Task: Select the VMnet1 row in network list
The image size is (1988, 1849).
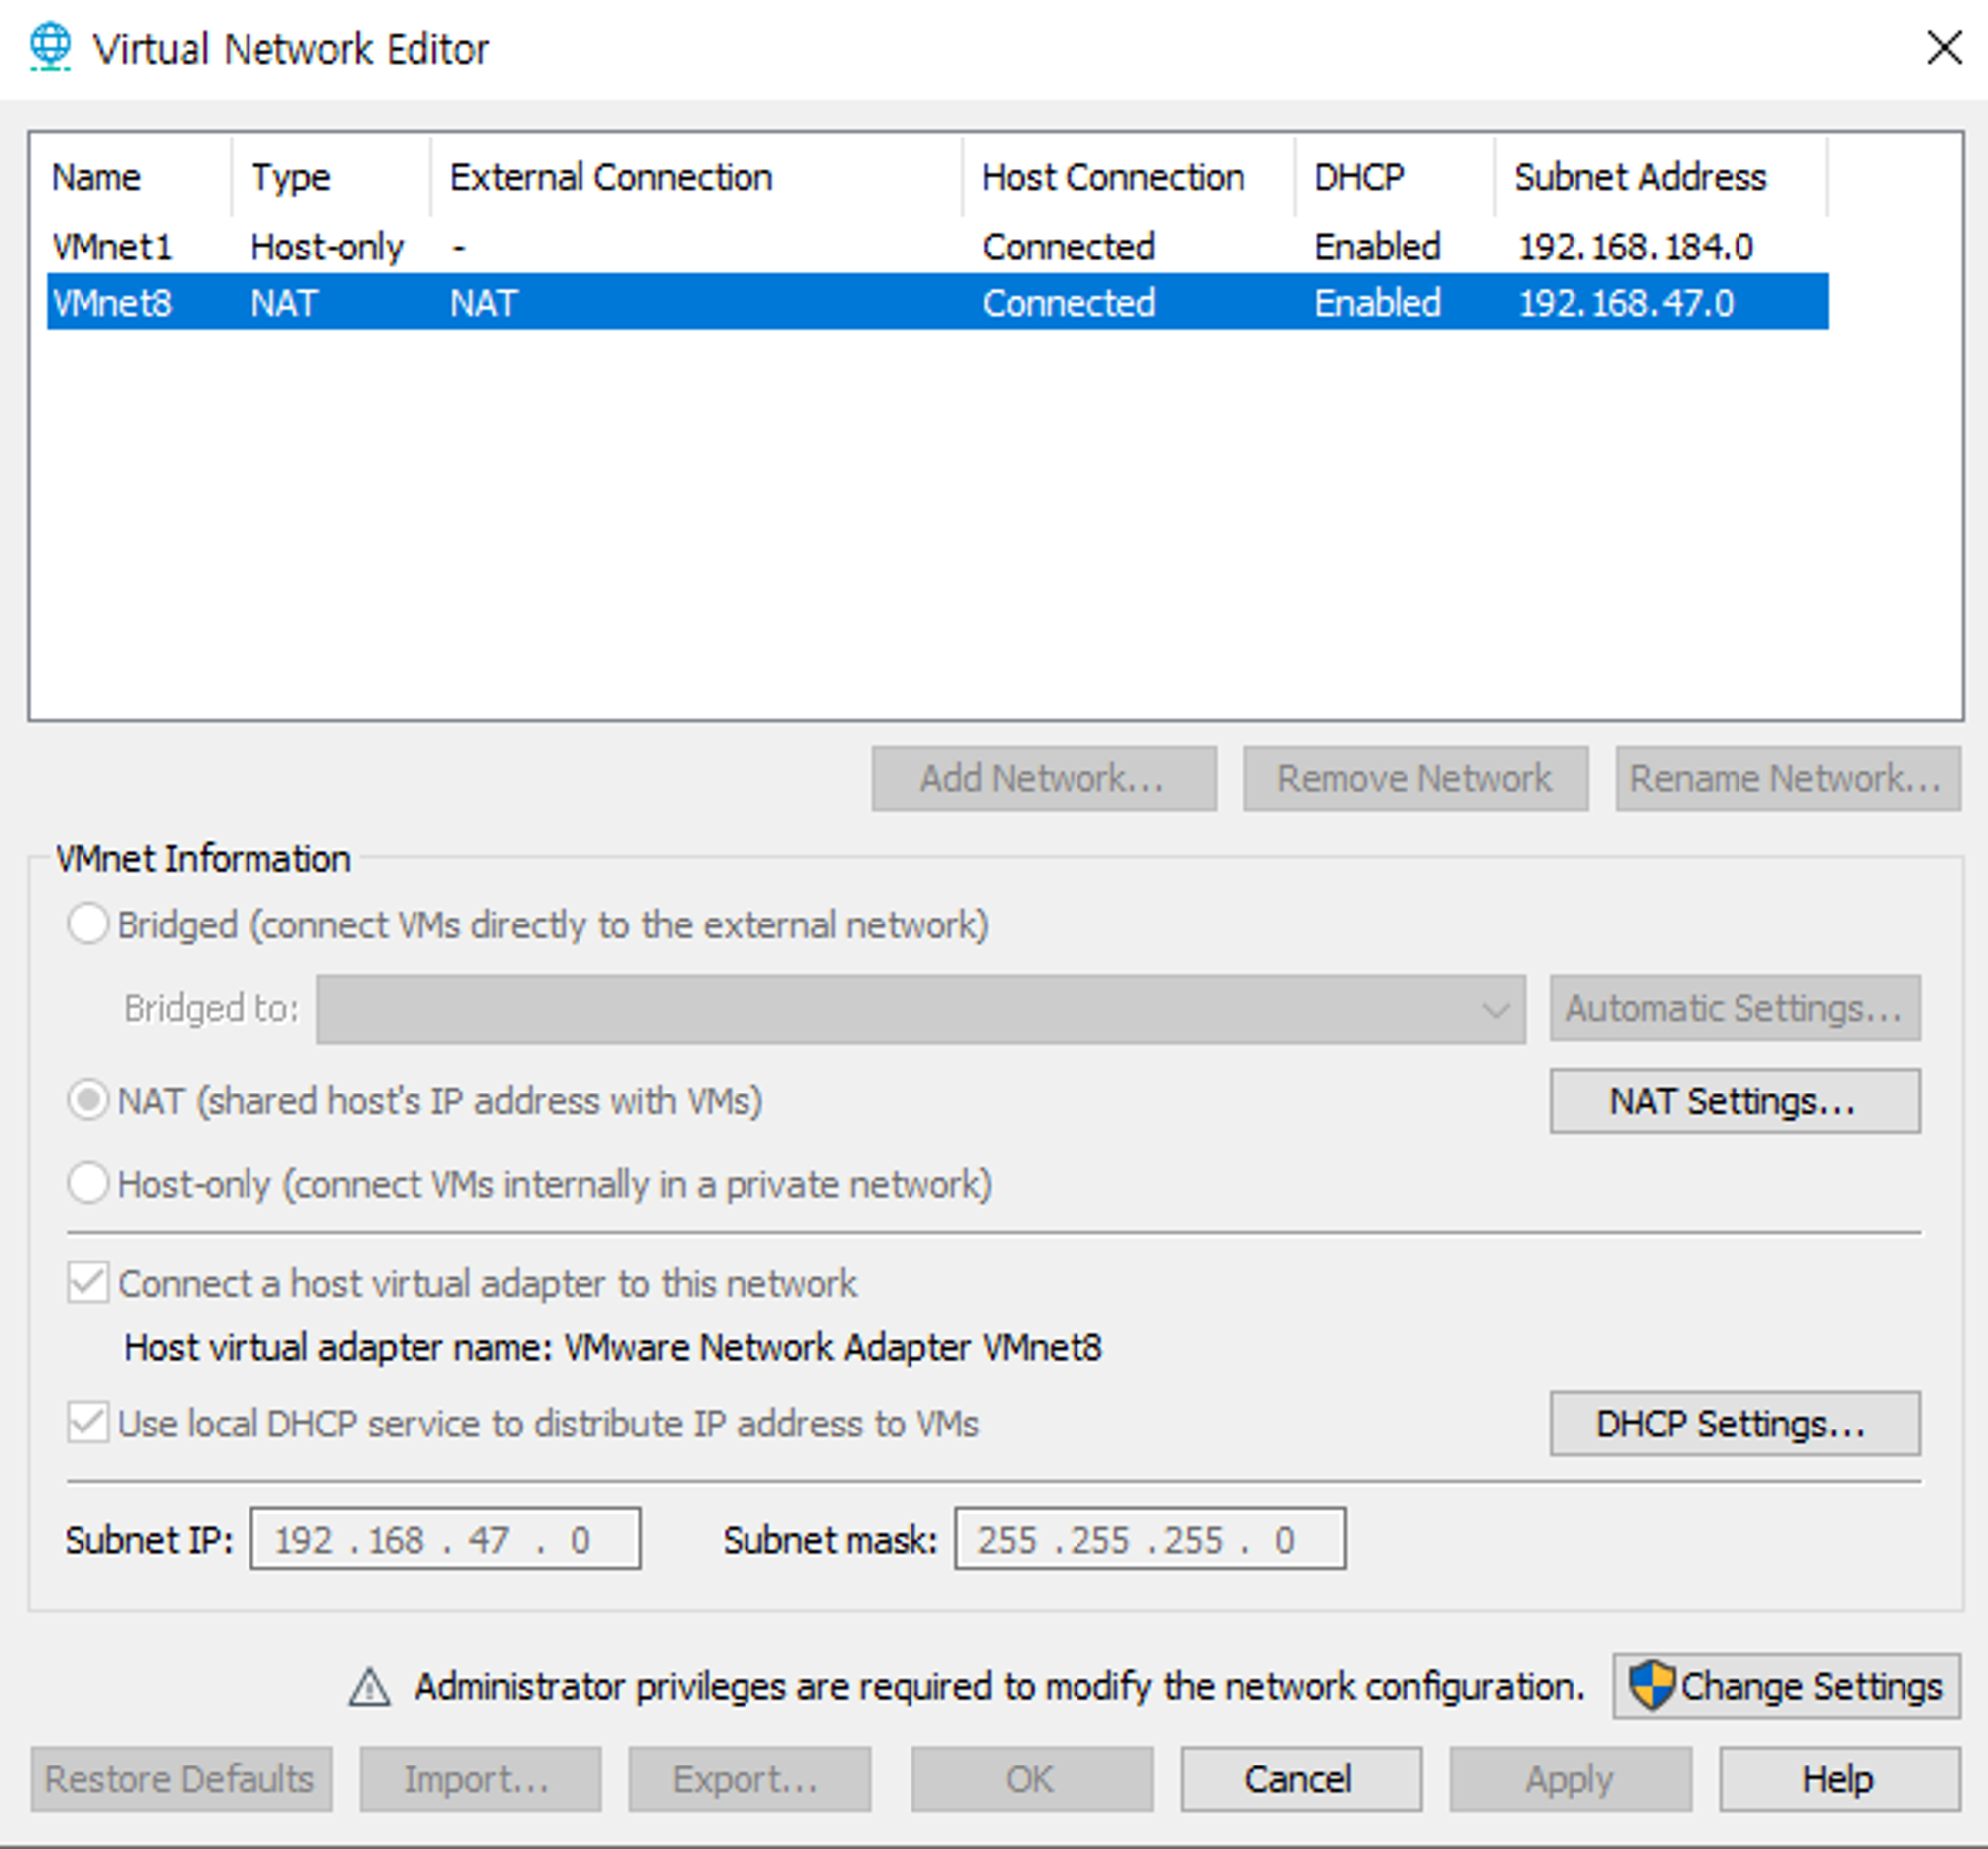Action: 112,247
